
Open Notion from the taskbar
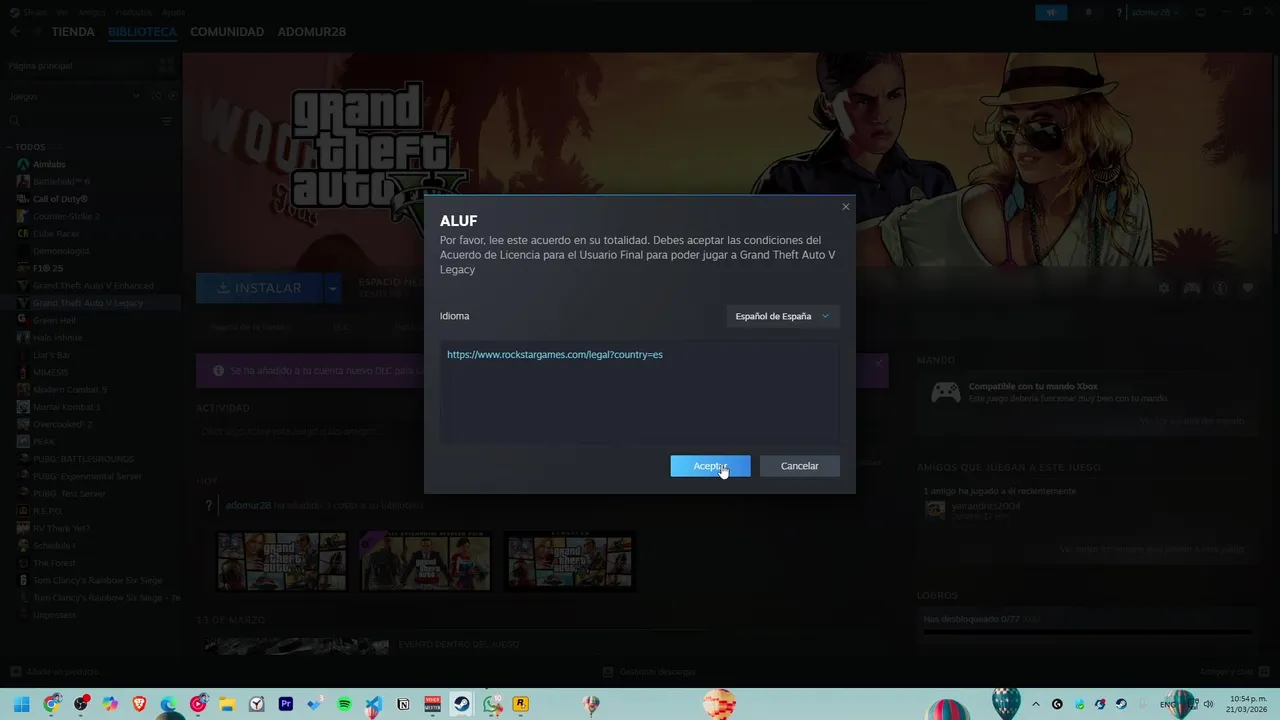[403, 704]
